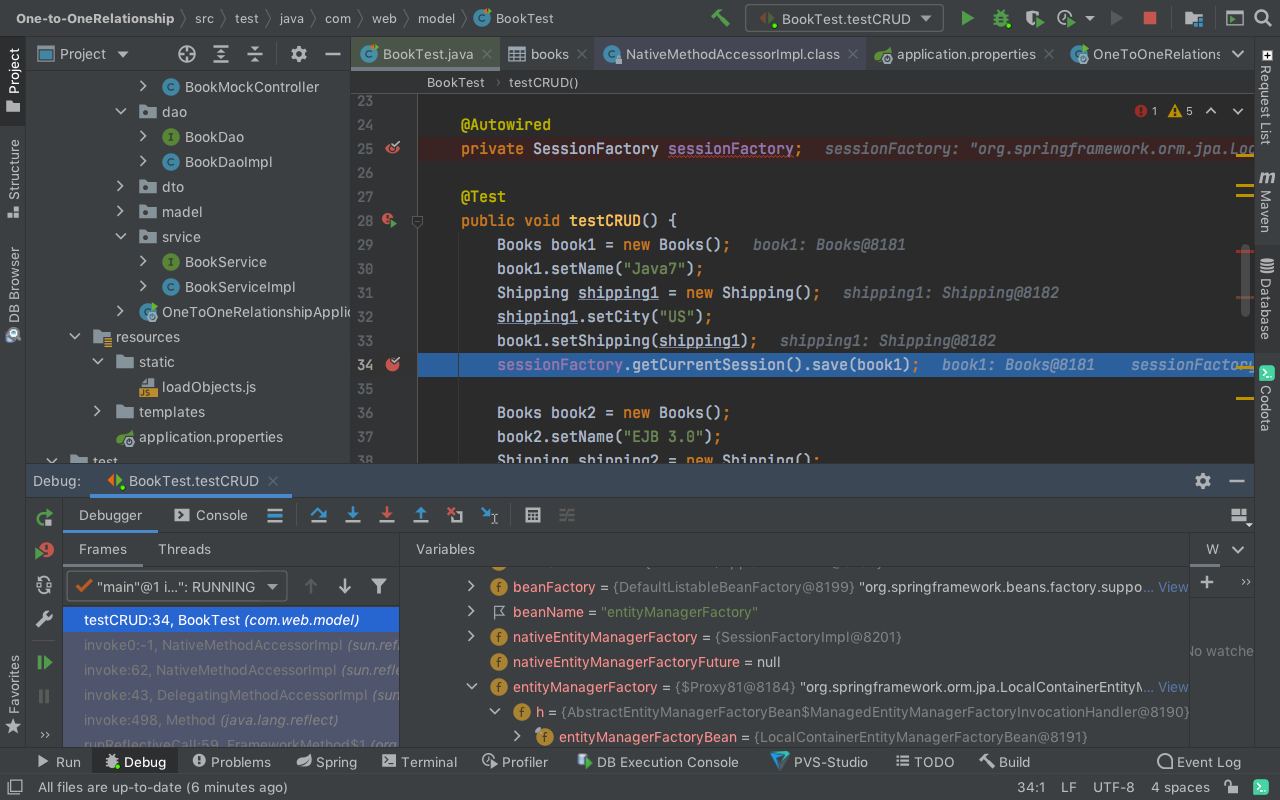Click Force Step Into red arrow icon

point(386,515)
